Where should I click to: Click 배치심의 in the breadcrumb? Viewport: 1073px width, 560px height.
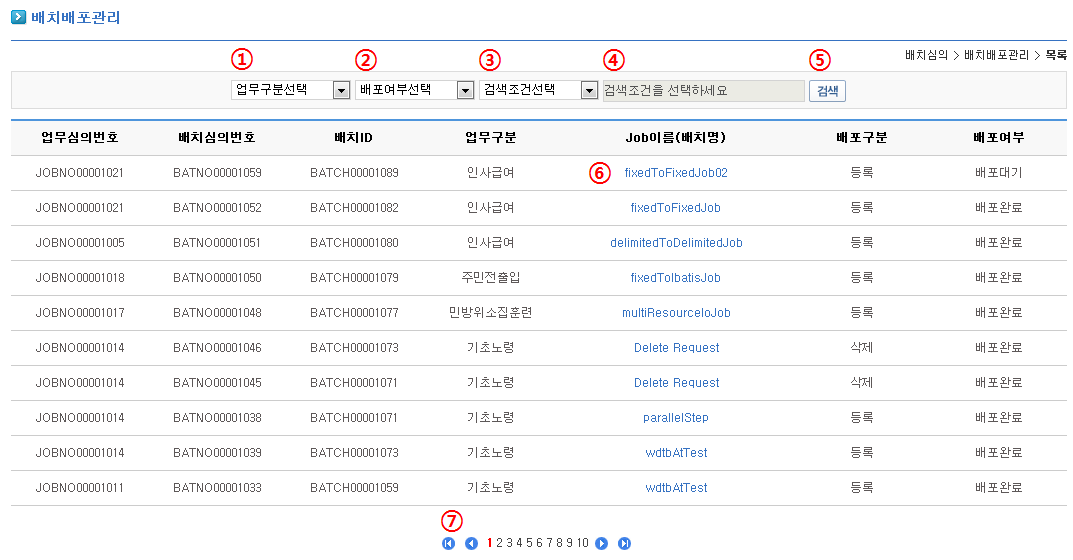[x=925, y=55]
